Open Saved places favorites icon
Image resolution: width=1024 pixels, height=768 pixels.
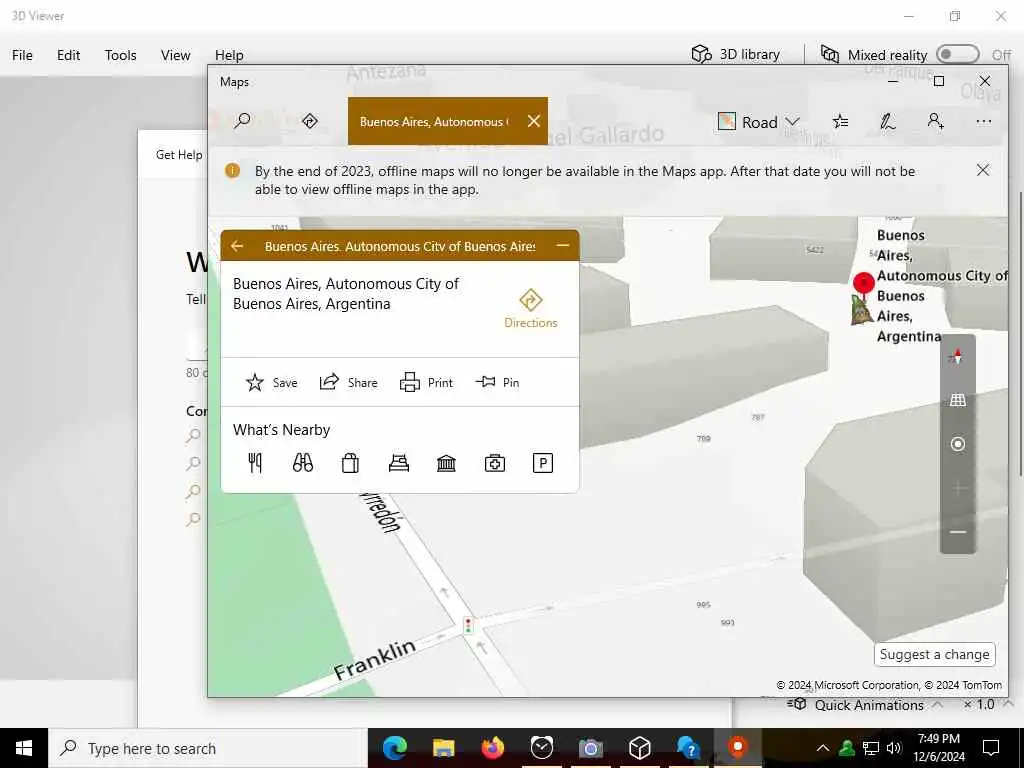click(x=840, y=121)
